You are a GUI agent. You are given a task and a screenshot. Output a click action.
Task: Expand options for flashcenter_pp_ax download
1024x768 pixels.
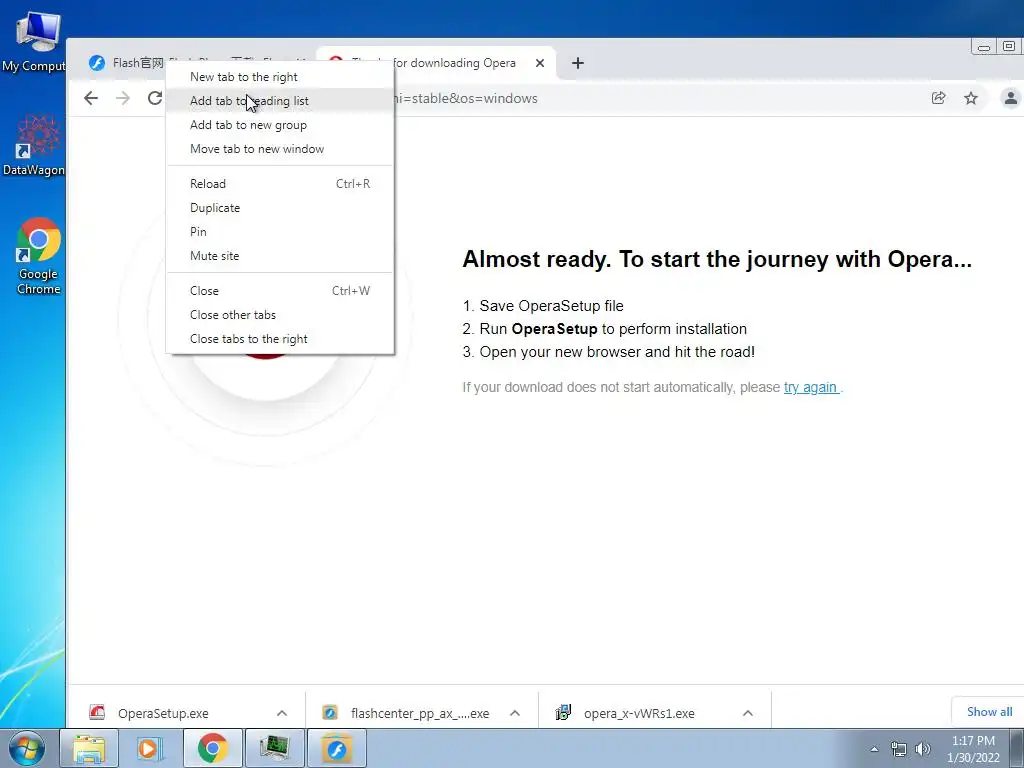pyautogui.click(x=515, y=713)
